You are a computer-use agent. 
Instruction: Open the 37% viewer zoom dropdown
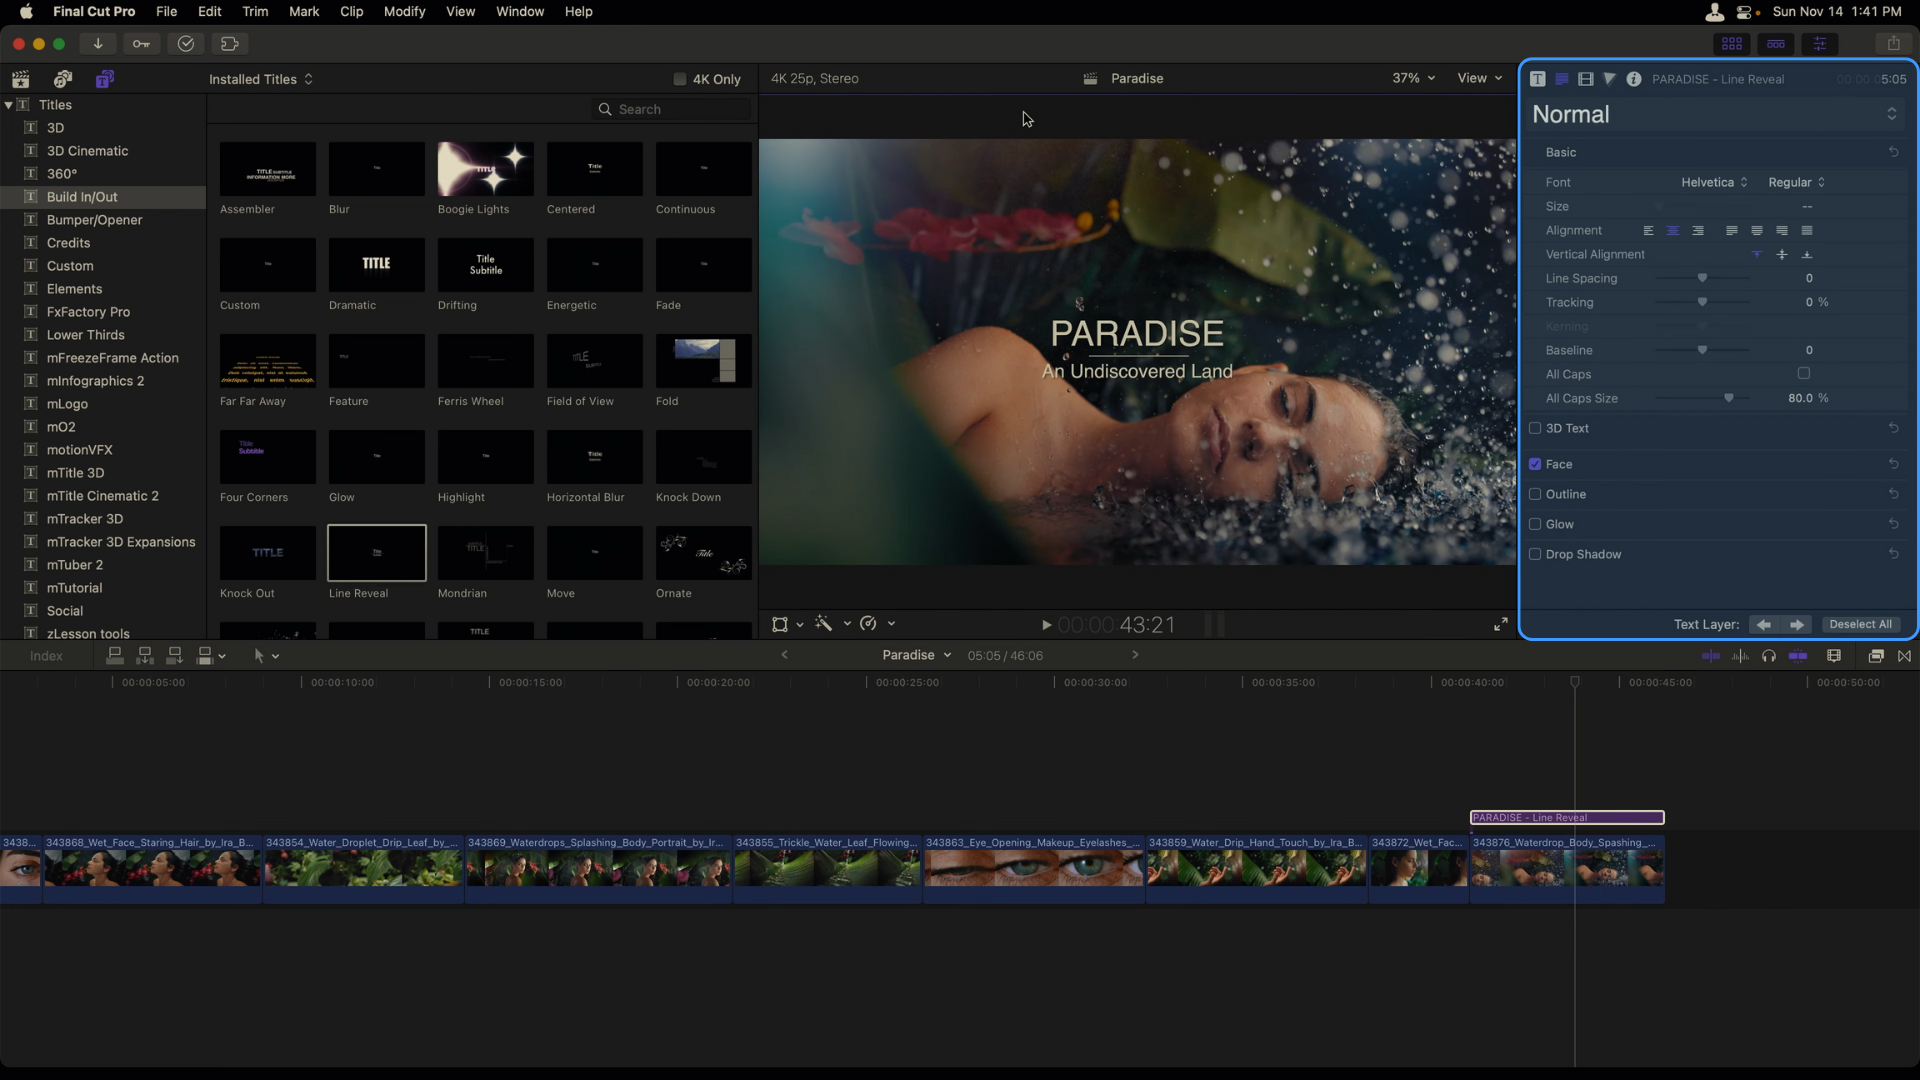tap(1413, 78)
